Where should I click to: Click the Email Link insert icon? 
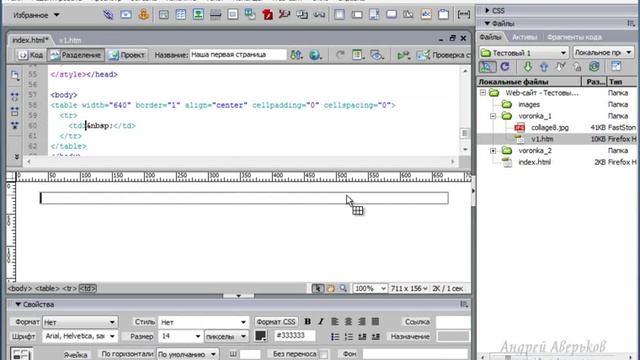tap(126, 15)
